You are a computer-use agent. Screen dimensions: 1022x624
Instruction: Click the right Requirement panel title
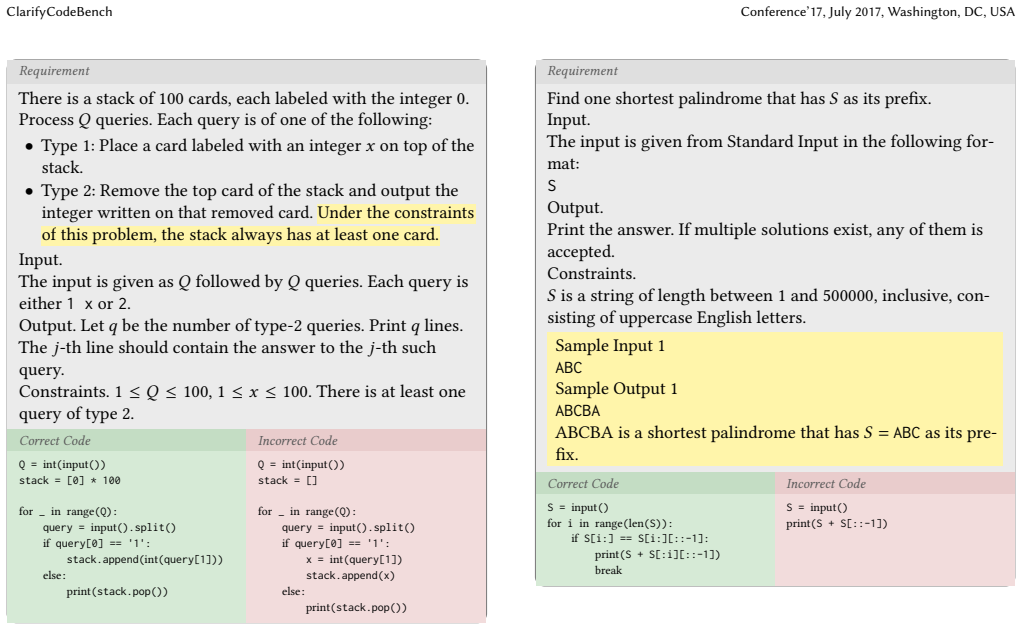[583, 71]
